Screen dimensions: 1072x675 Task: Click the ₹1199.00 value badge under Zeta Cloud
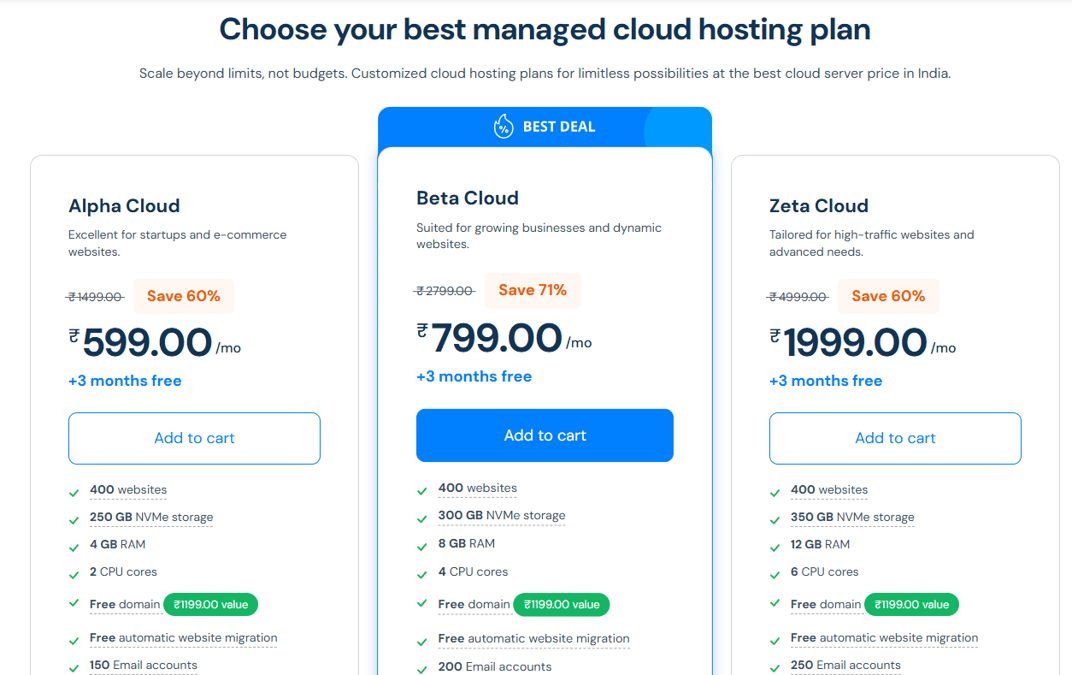(911, 604)
